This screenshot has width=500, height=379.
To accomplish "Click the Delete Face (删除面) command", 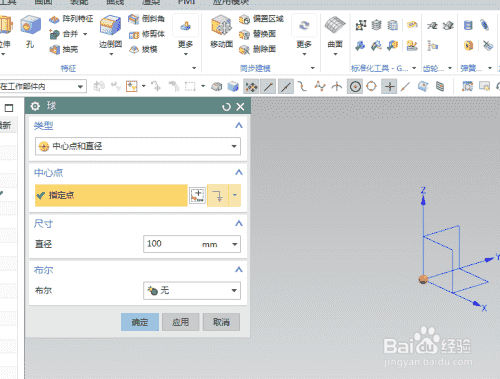I will coord(257,49).
